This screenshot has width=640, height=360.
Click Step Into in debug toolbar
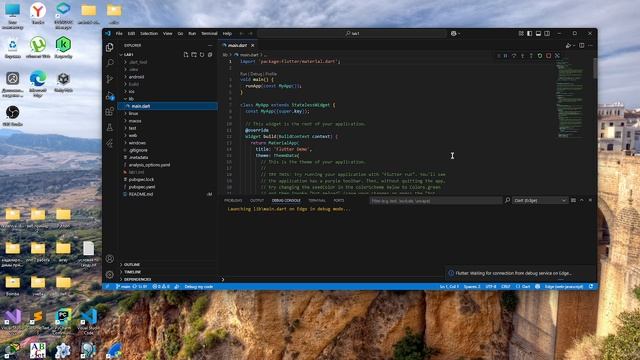(522, 56)
